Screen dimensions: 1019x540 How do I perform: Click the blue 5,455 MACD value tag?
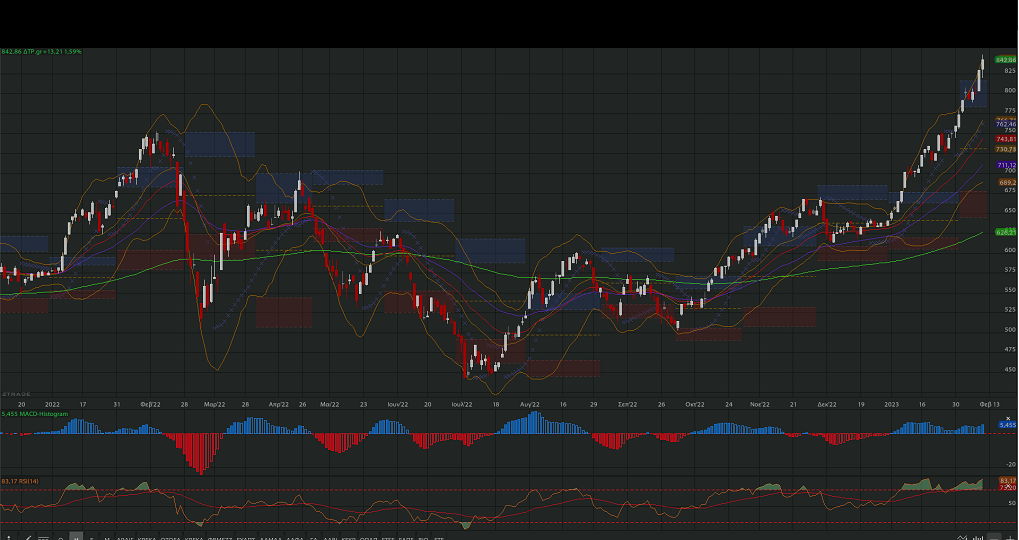coord(1007,424)
